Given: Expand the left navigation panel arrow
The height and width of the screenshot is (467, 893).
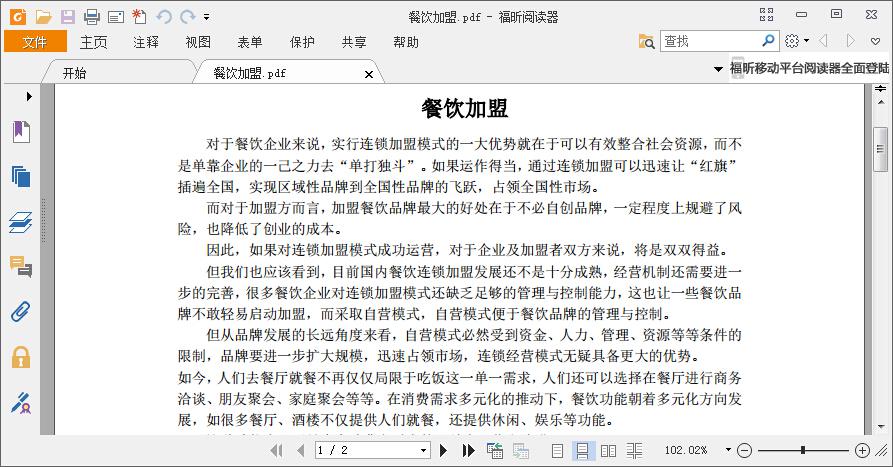Looking at the screenshot, I should click(x=28, y=96).
